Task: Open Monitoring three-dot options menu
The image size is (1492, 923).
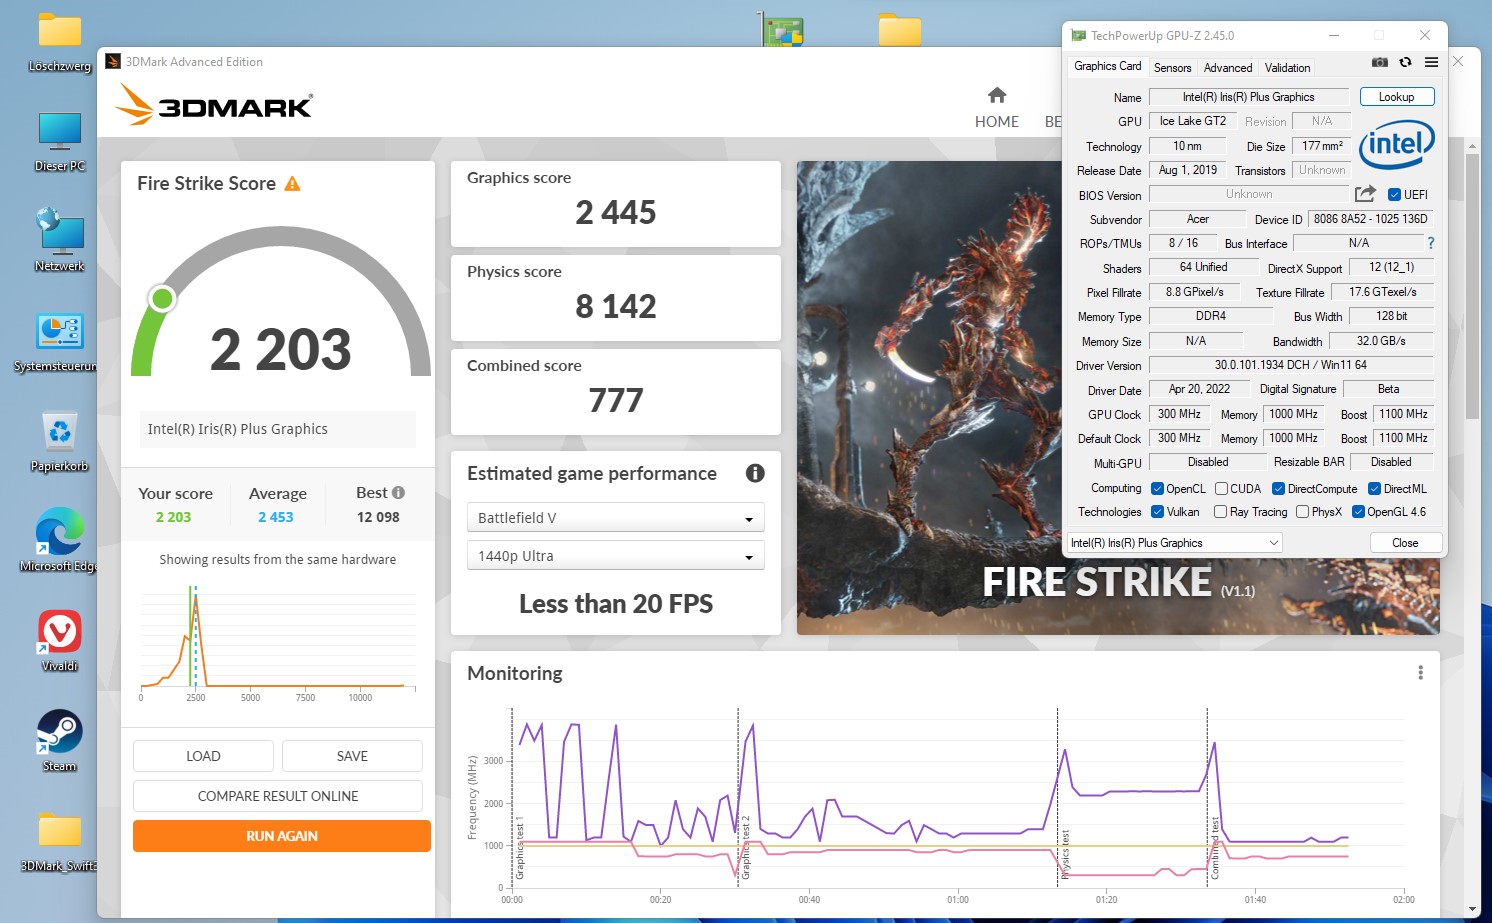Action: (x=1420, y=673)
